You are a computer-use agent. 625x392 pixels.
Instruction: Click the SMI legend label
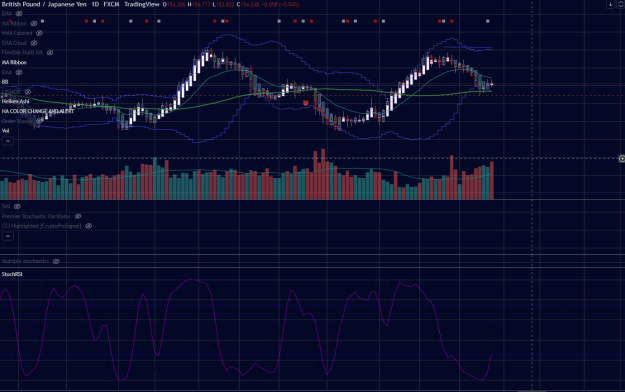6,206
